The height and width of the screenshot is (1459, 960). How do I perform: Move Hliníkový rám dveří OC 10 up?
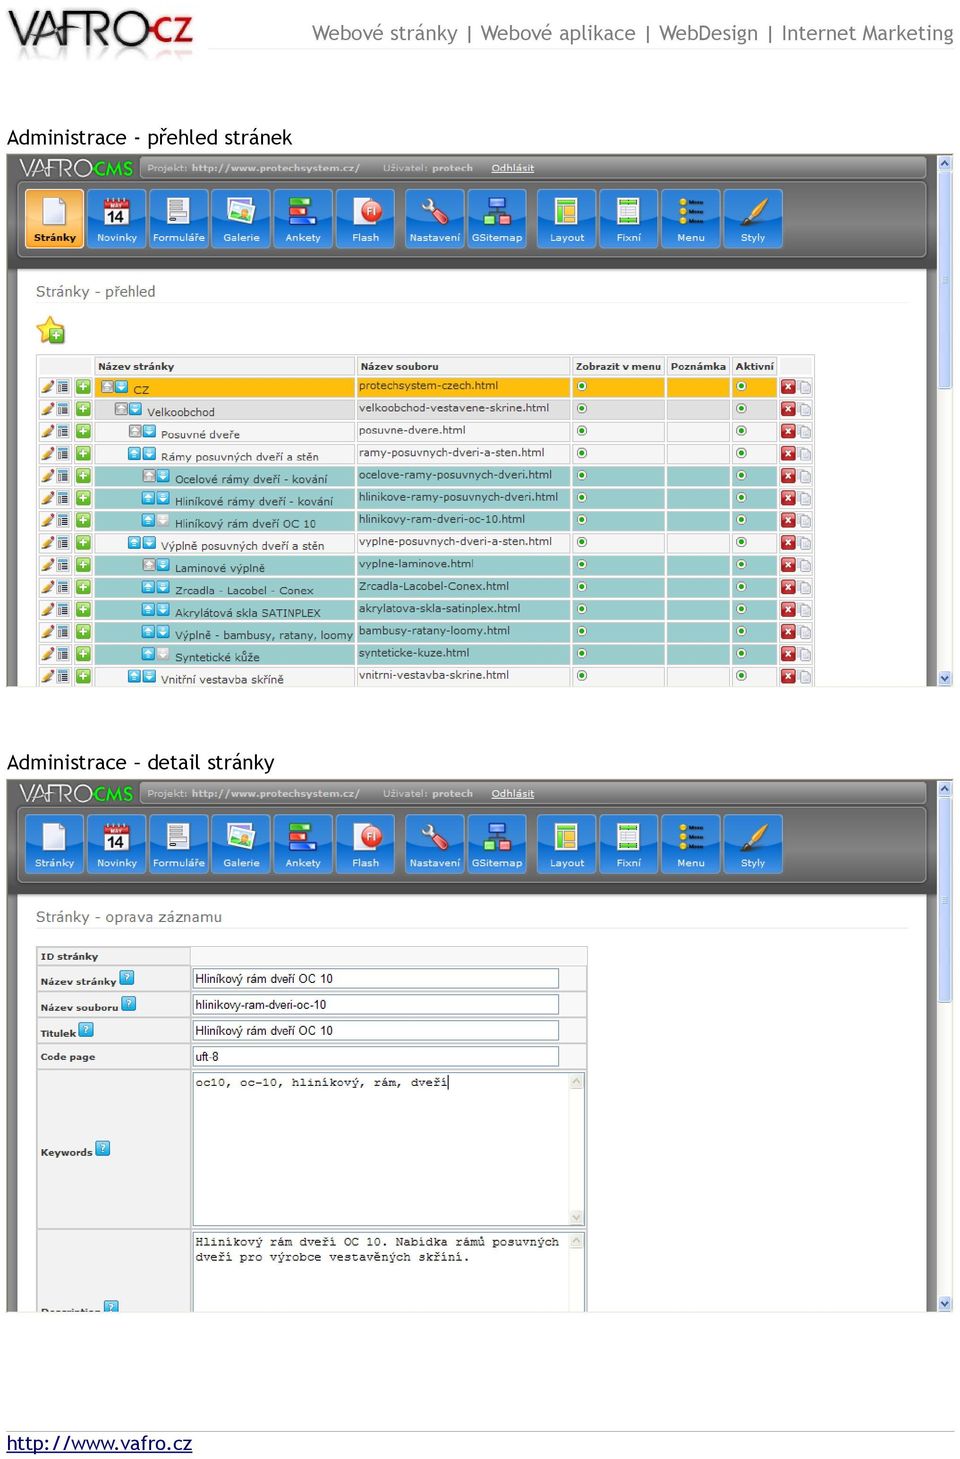click(x=148, y=520)
